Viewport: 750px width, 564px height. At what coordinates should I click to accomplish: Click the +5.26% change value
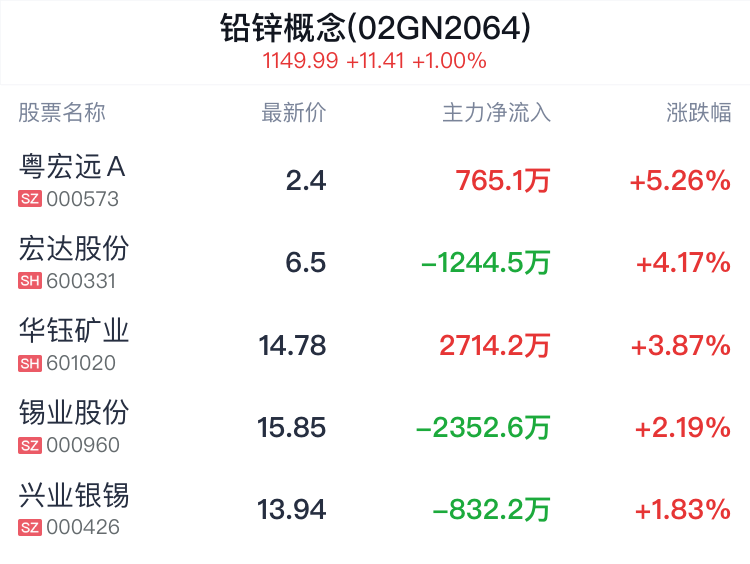point(680,181)
